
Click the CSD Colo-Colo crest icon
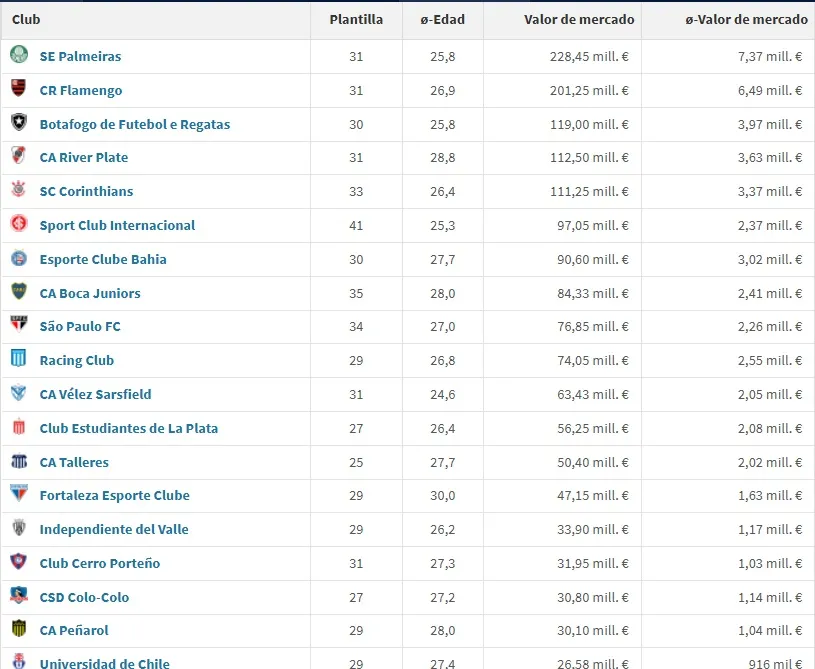[x=19, y=596]
